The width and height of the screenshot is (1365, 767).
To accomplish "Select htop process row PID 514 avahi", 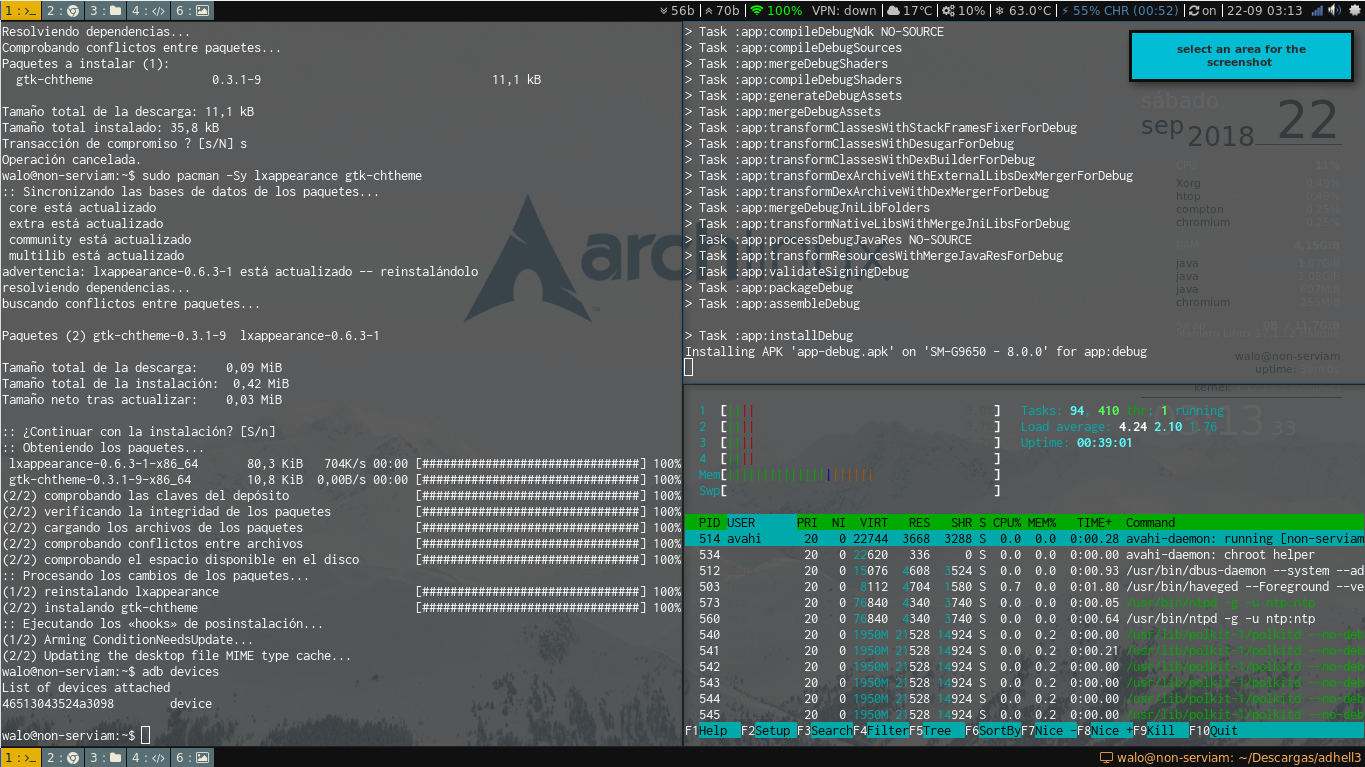I will coord(1024,539).
